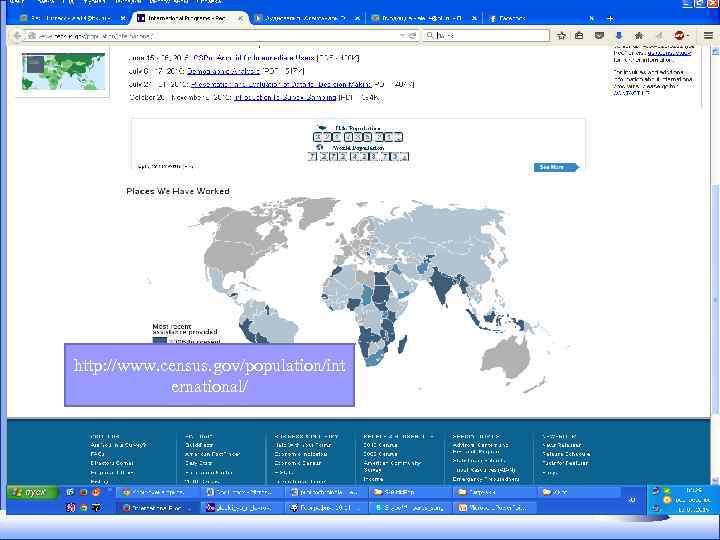Switch to the third browser tab
Screen dimensions: 720x540
[307, 18]
